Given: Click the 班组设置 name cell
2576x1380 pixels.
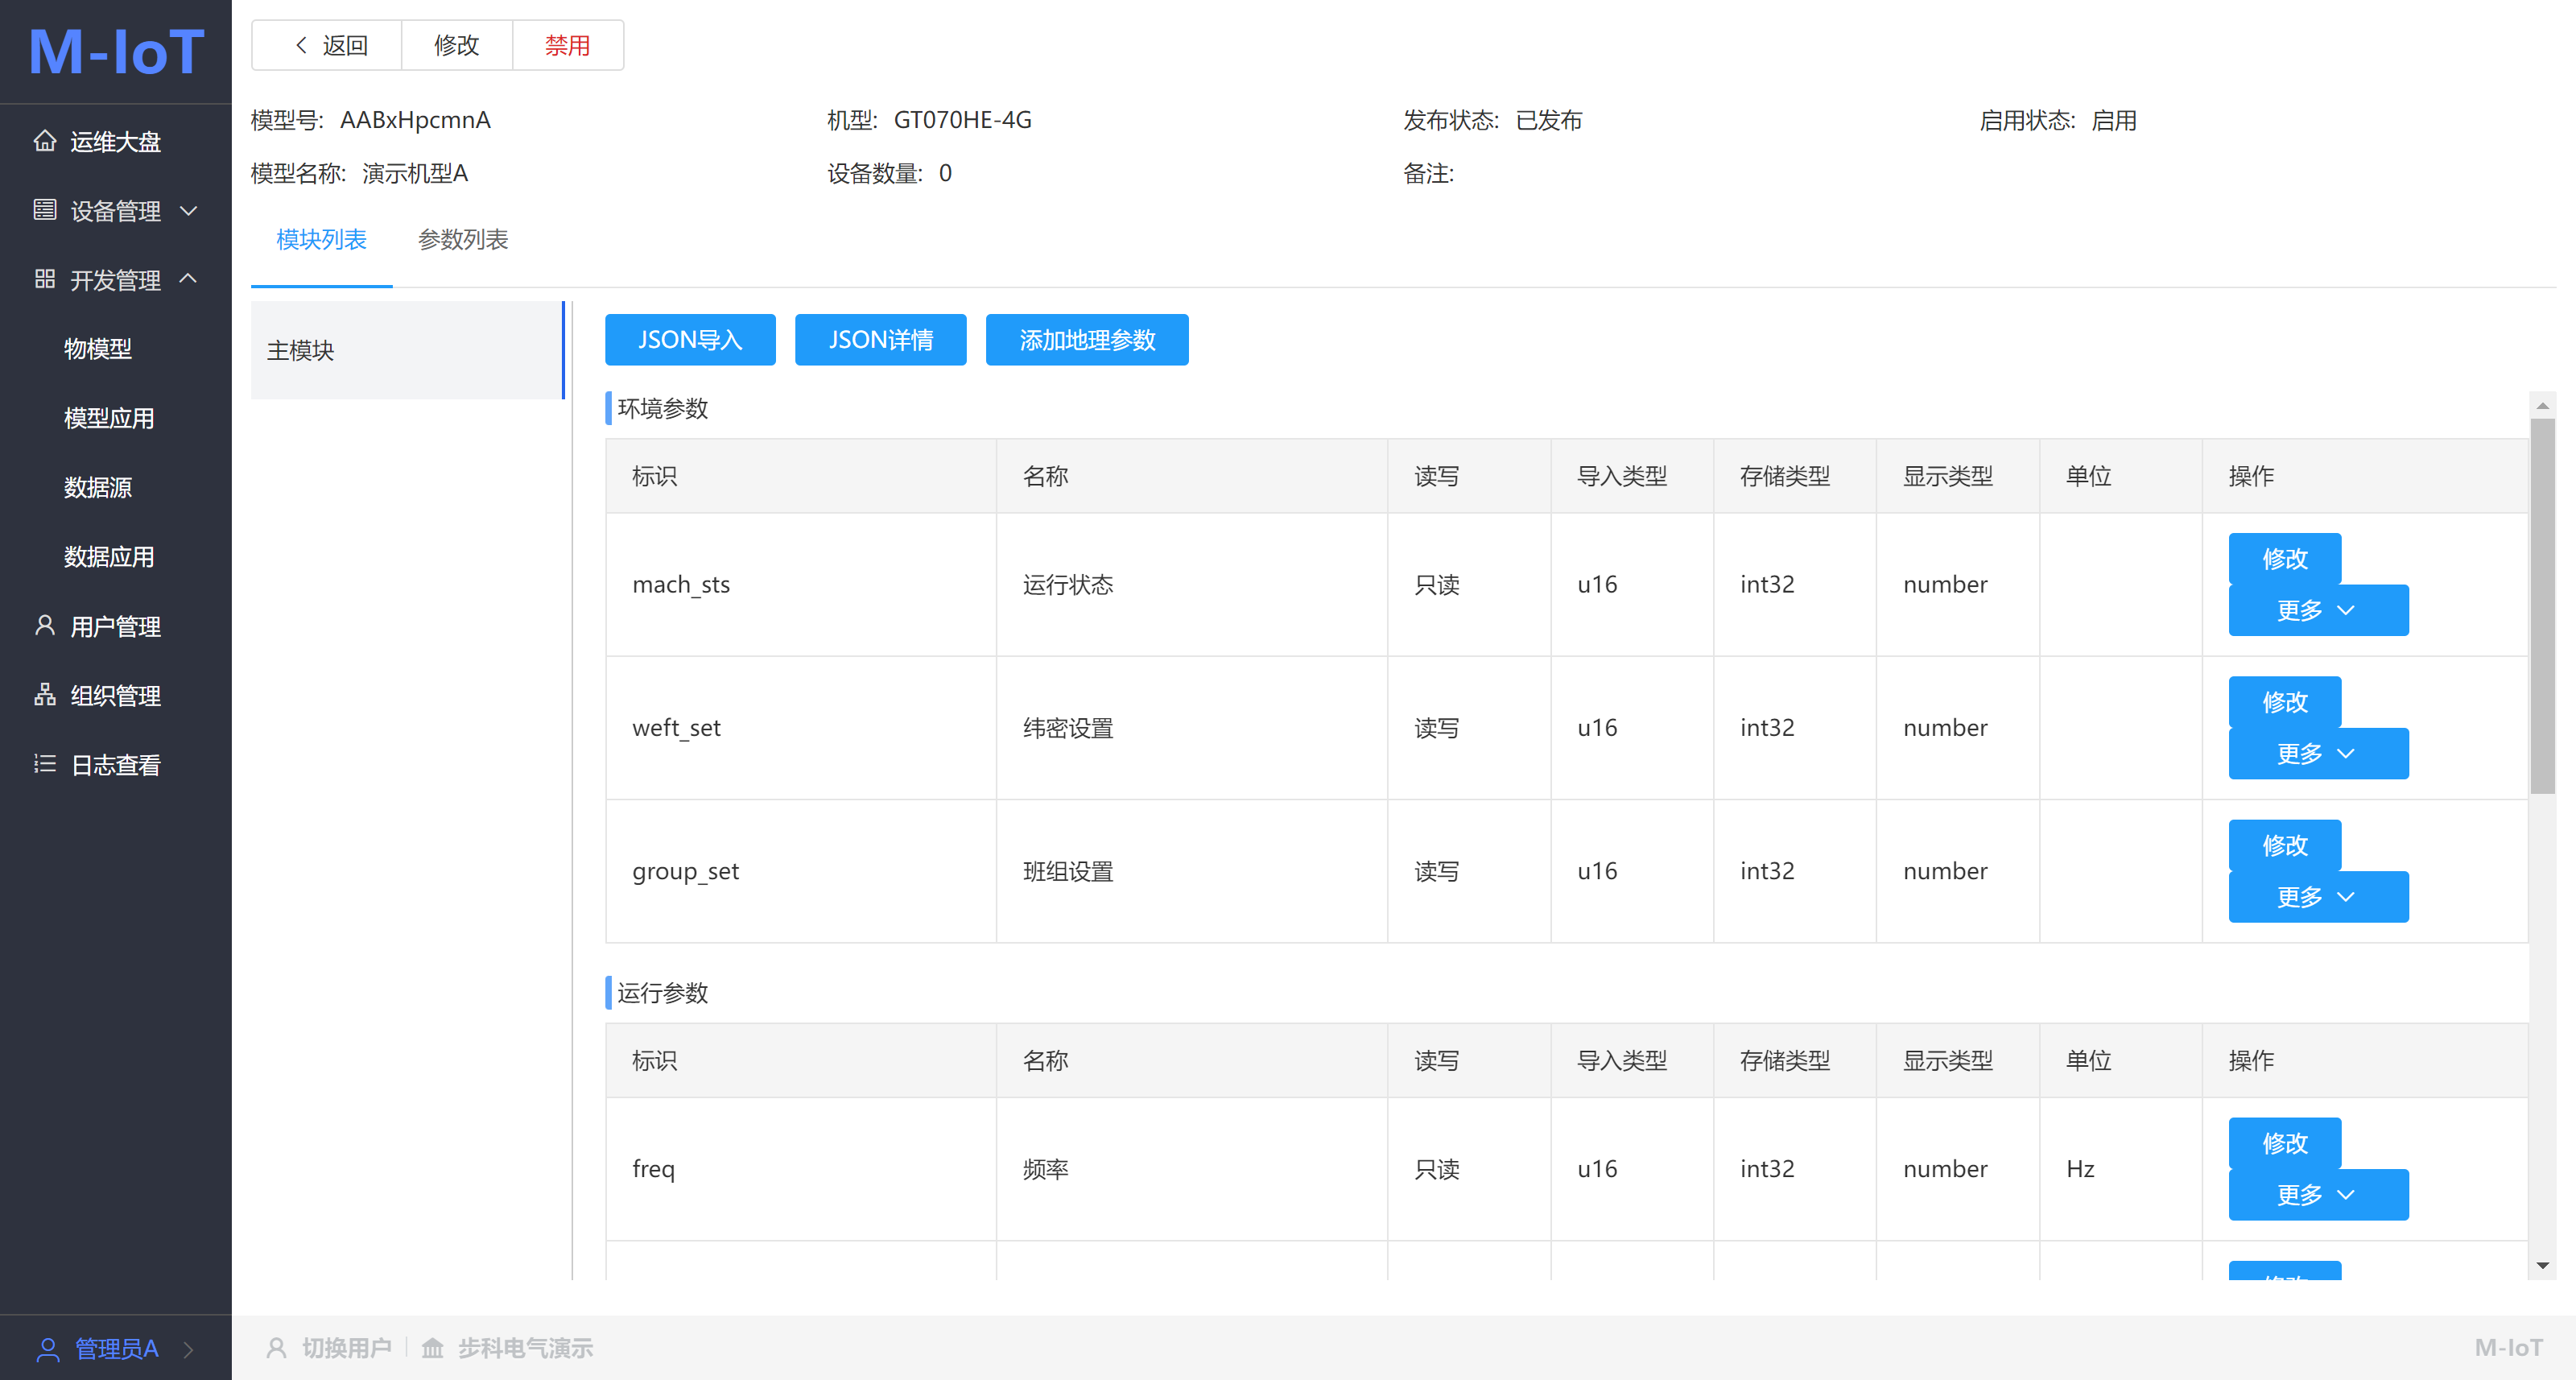Looking at the screenshot, I should pos(1192,871).
